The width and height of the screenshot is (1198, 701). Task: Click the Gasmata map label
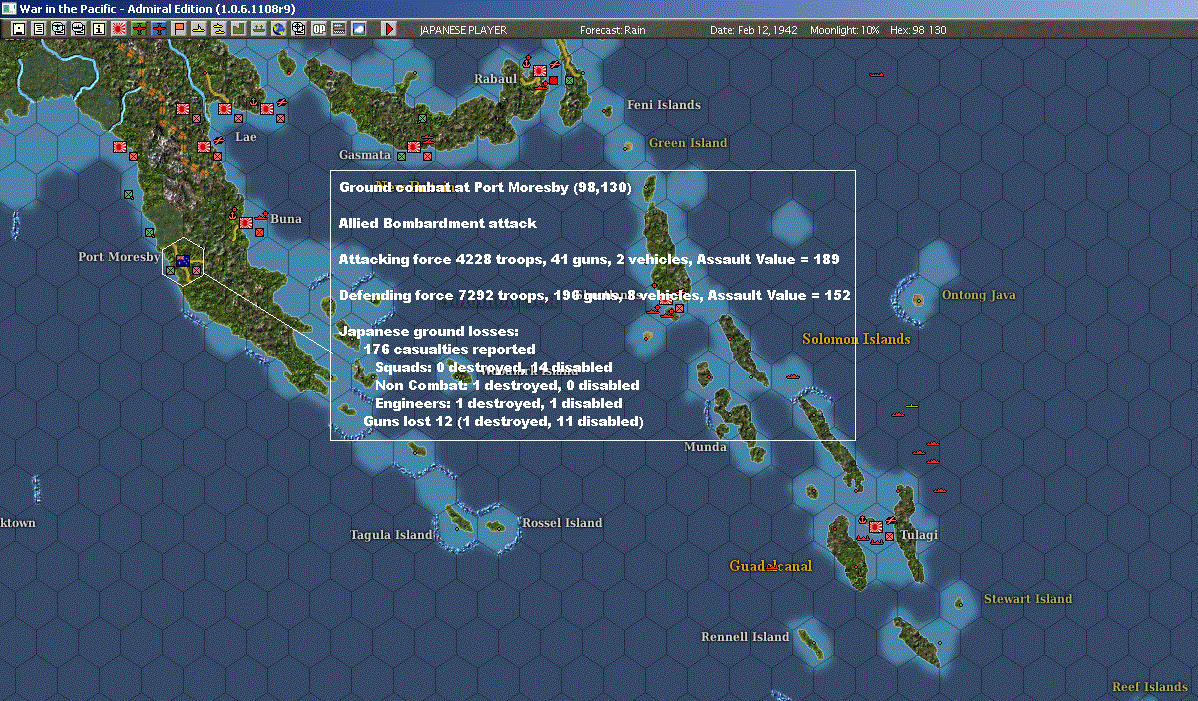click(x=364, y=155)
